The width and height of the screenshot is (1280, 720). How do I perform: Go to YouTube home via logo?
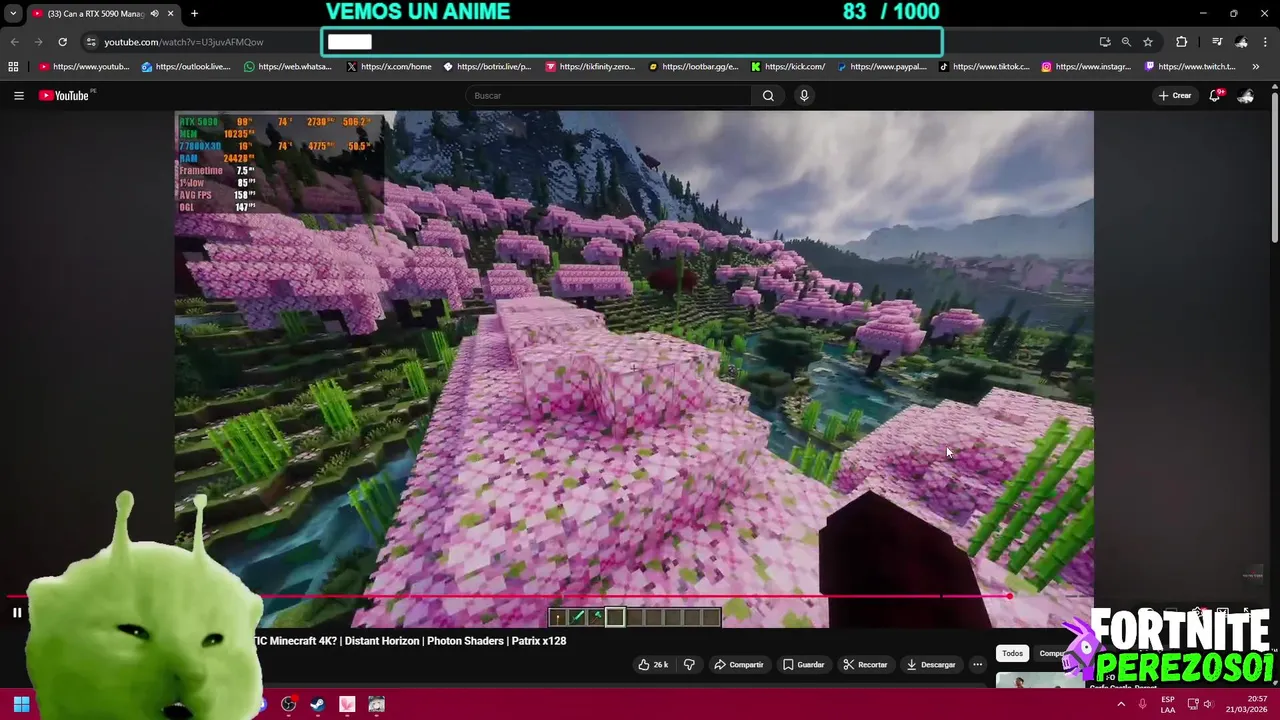click(x=66, y=95)
